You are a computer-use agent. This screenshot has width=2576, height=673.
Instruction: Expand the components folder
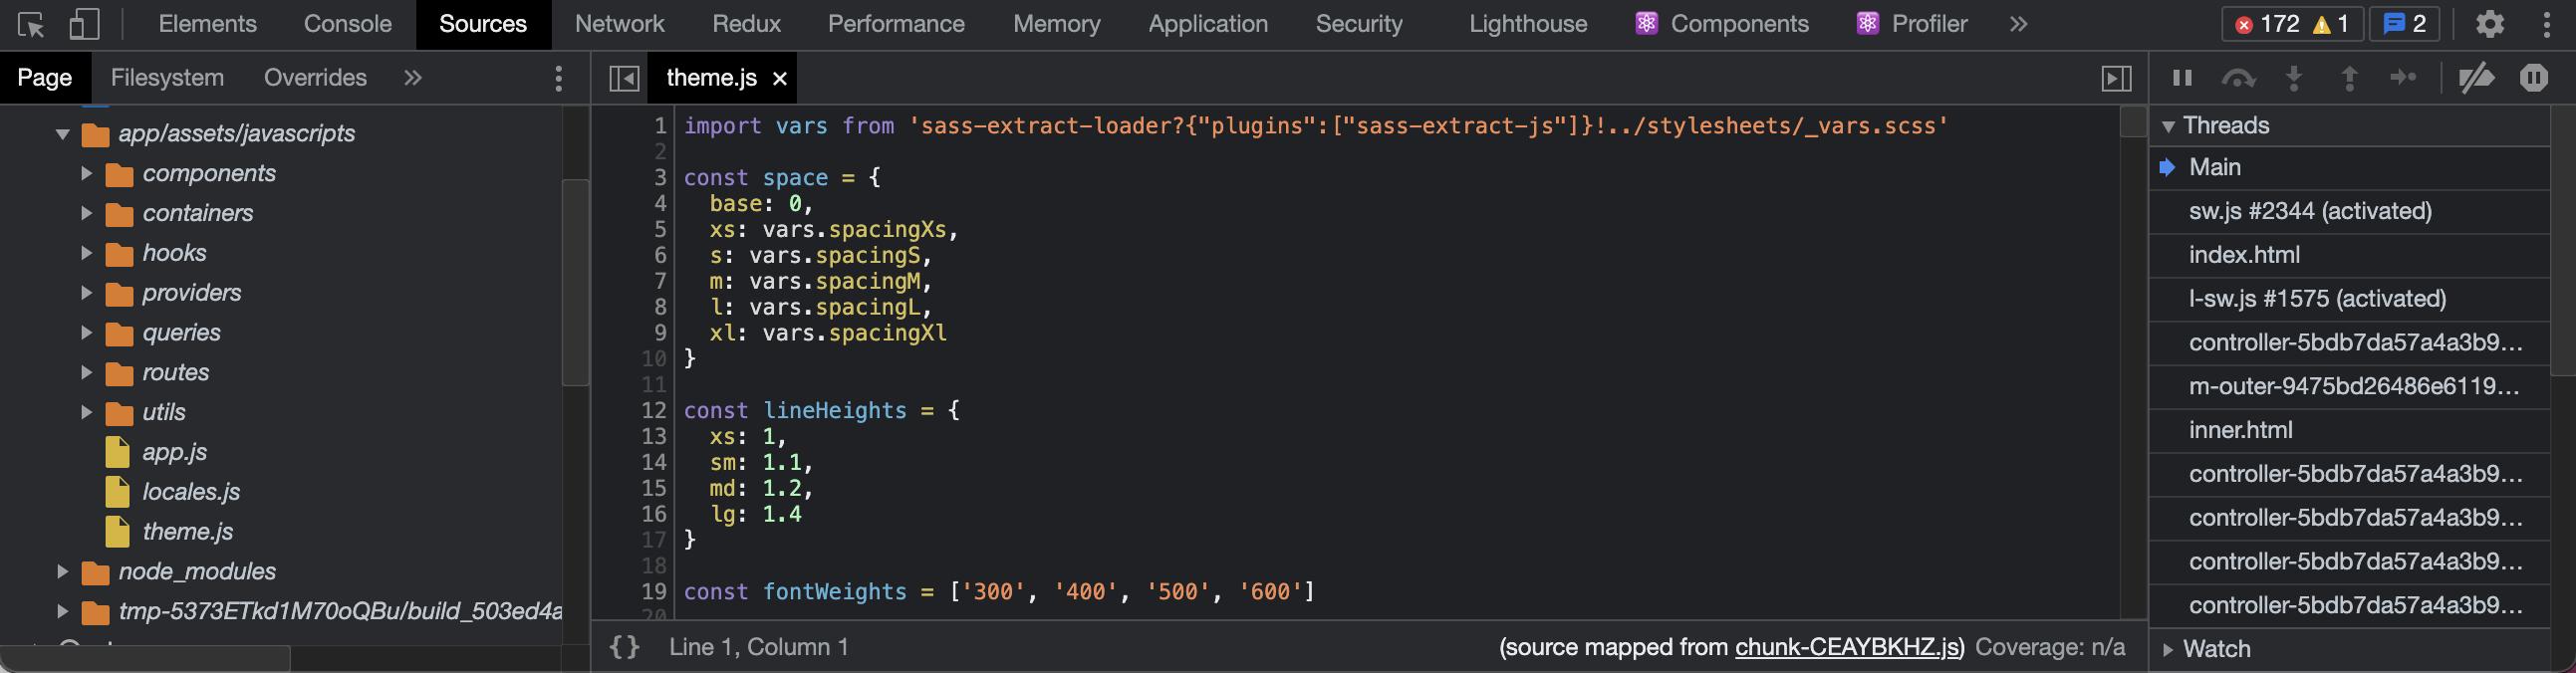point(86,173)
